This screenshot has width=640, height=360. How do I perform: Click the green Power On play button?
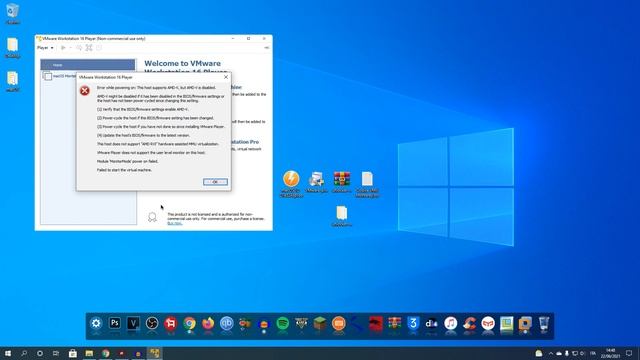coord(63,48)
